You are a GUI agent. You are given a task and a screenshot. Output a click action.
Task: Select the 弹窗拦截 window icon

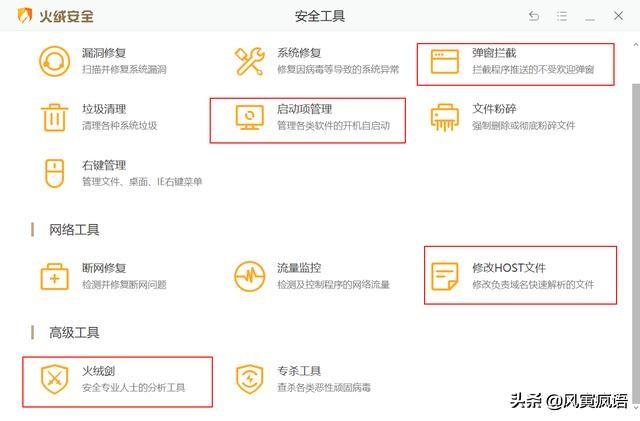point(444,61)
